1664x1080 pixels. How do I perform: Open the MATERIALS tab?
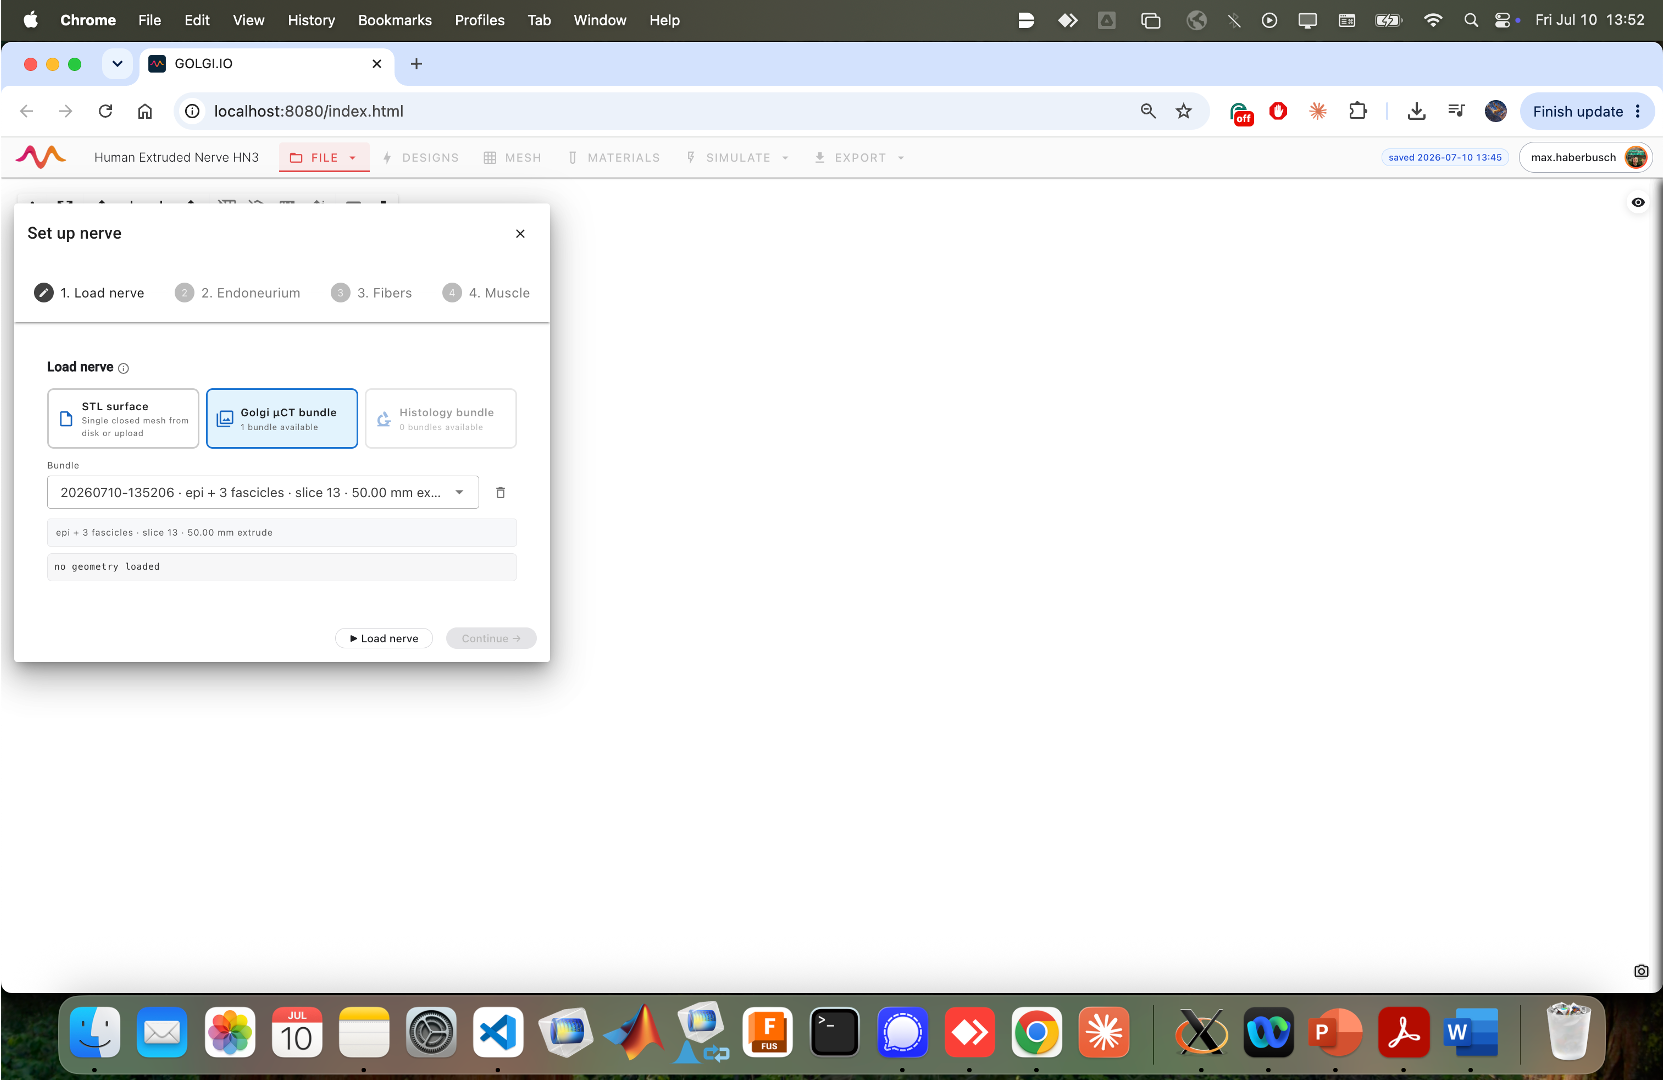(614, 158)
